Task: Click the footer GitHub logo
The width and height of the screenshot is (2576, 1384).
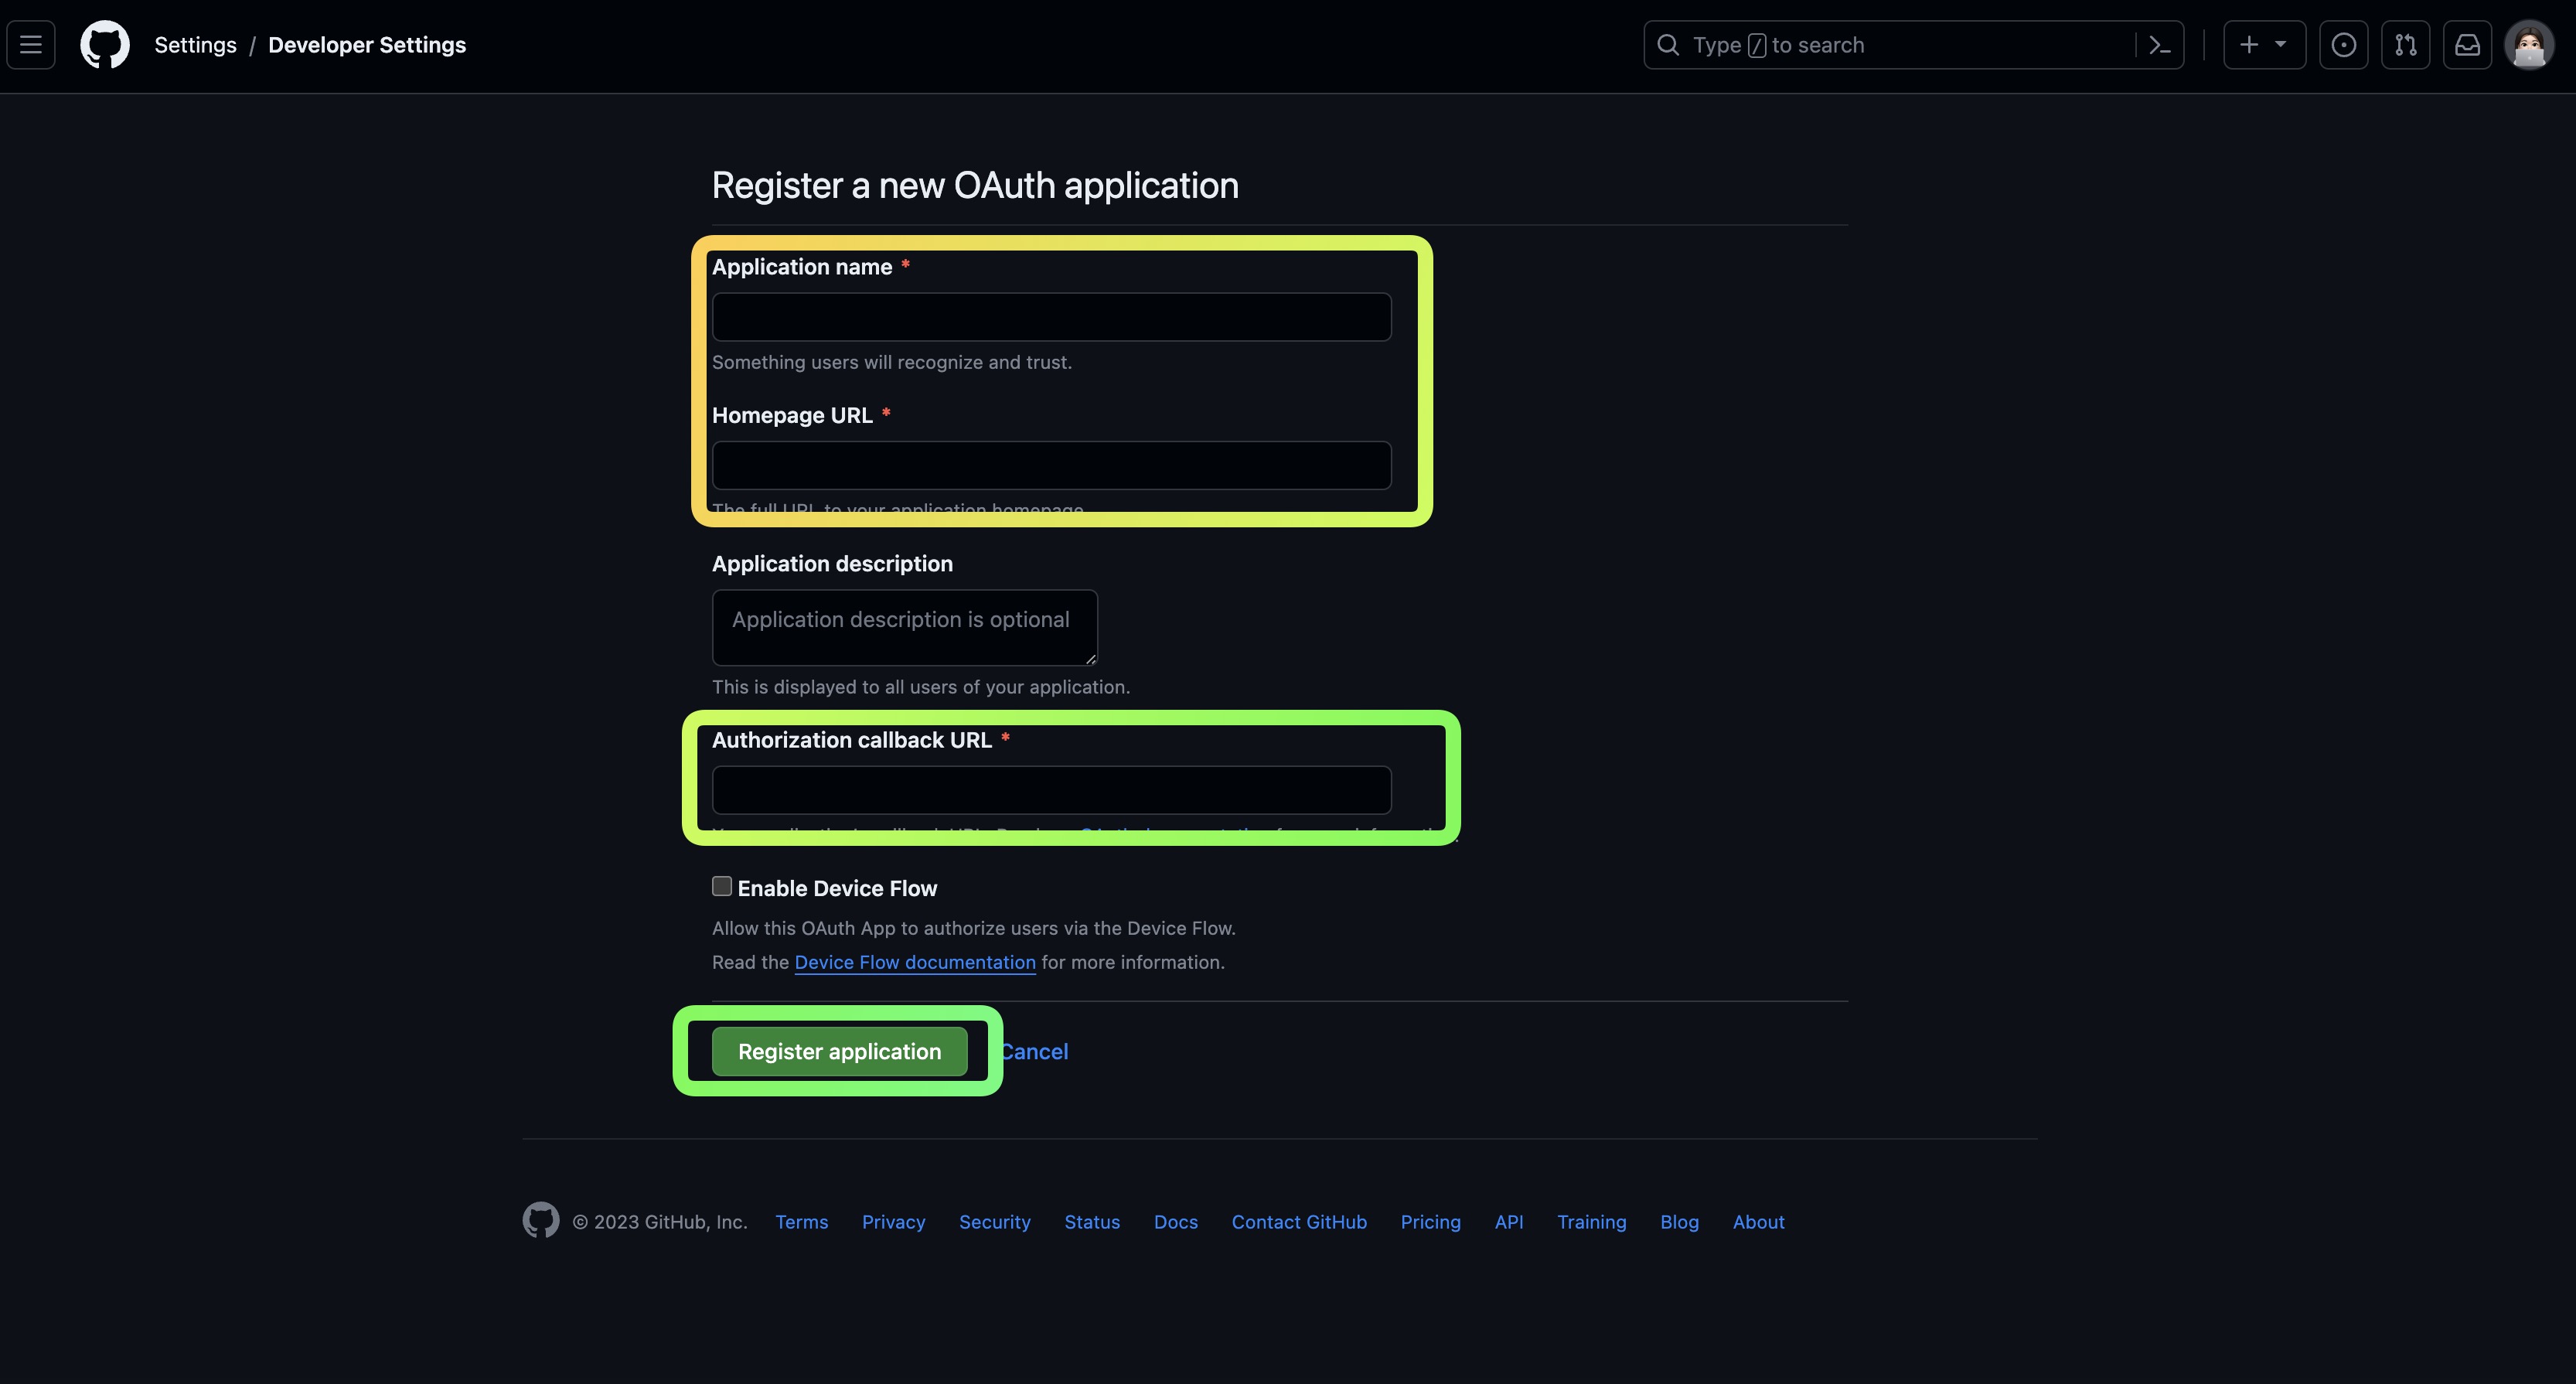Action: pos(541,1220)
